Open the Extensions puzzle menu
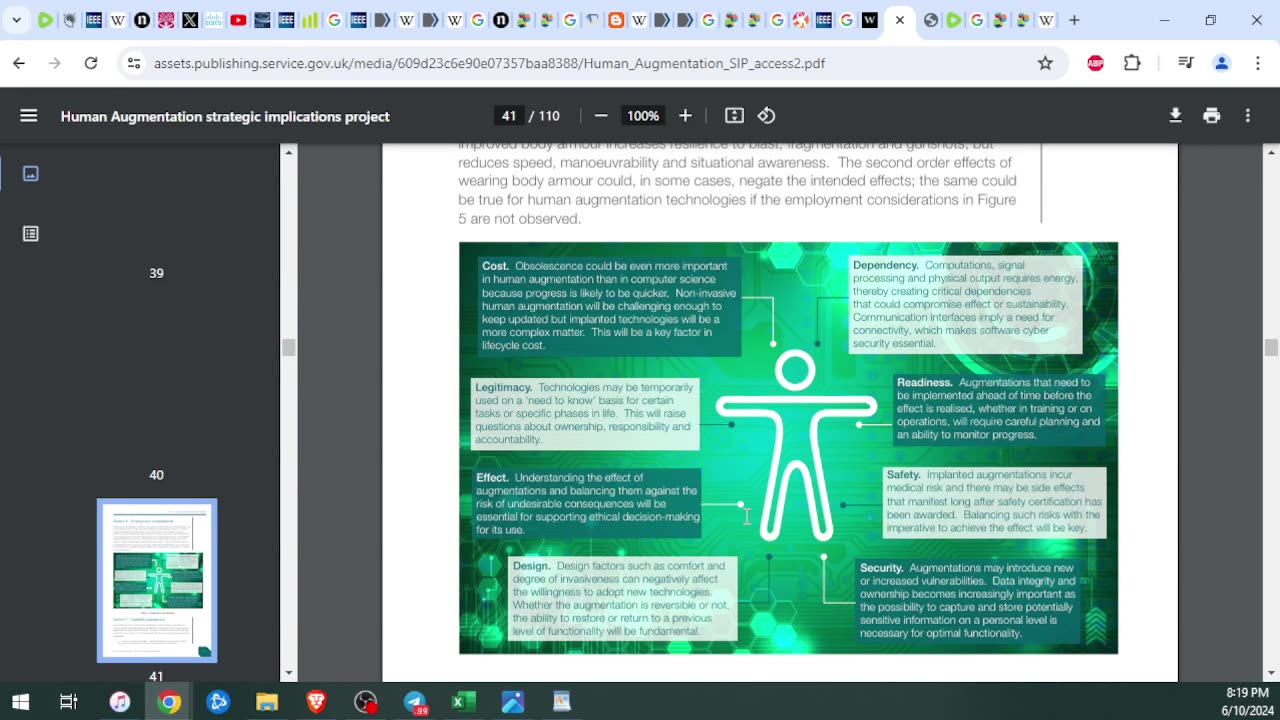 pyautogui.click(x=1132, y=63)
